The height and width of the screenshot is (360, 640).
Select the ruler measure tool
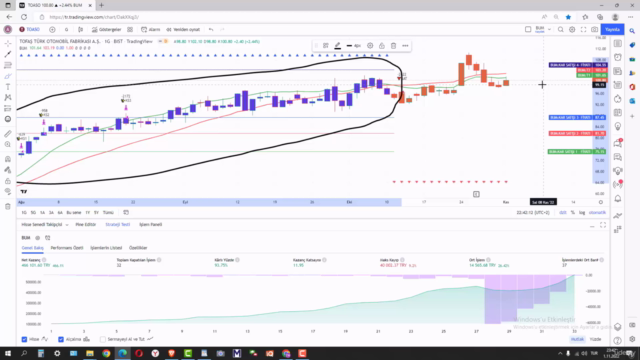(x=8, y=133)
